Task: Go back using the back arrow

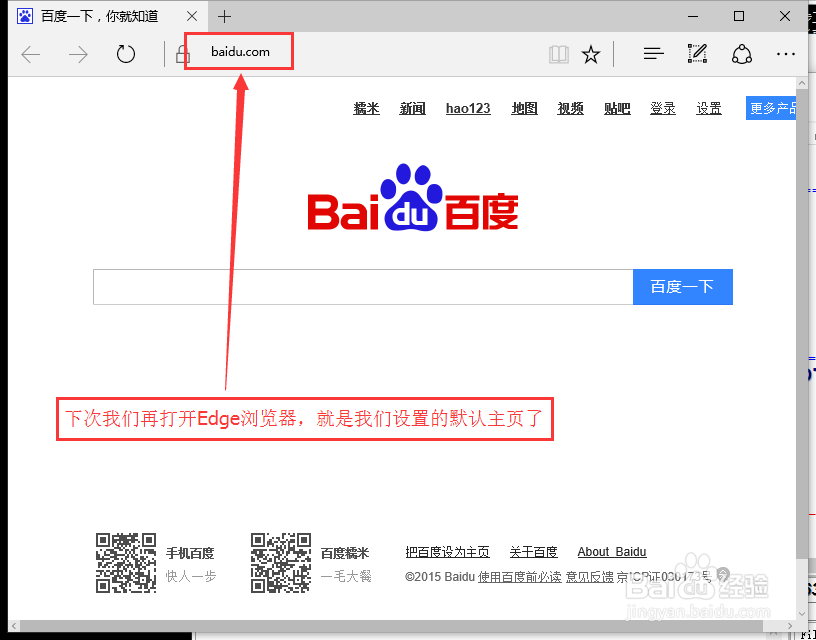Action: (31, 54)
